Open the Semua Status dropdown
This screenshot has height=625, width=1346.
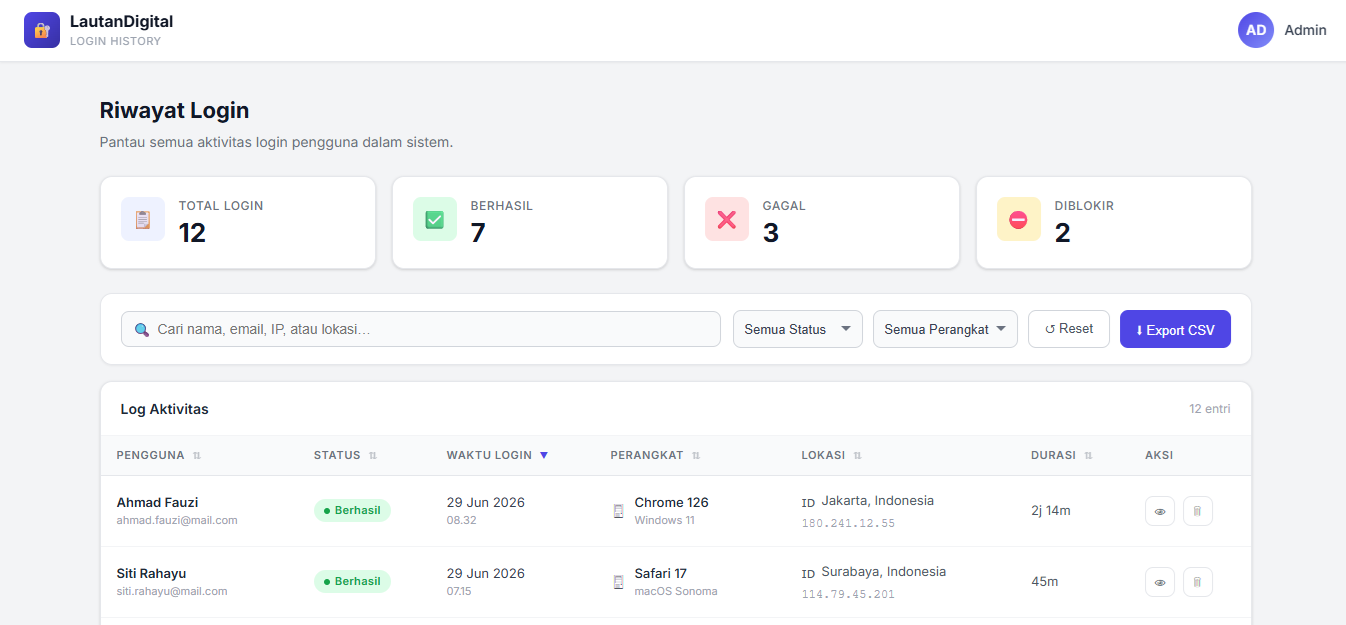tap(798, 329)
